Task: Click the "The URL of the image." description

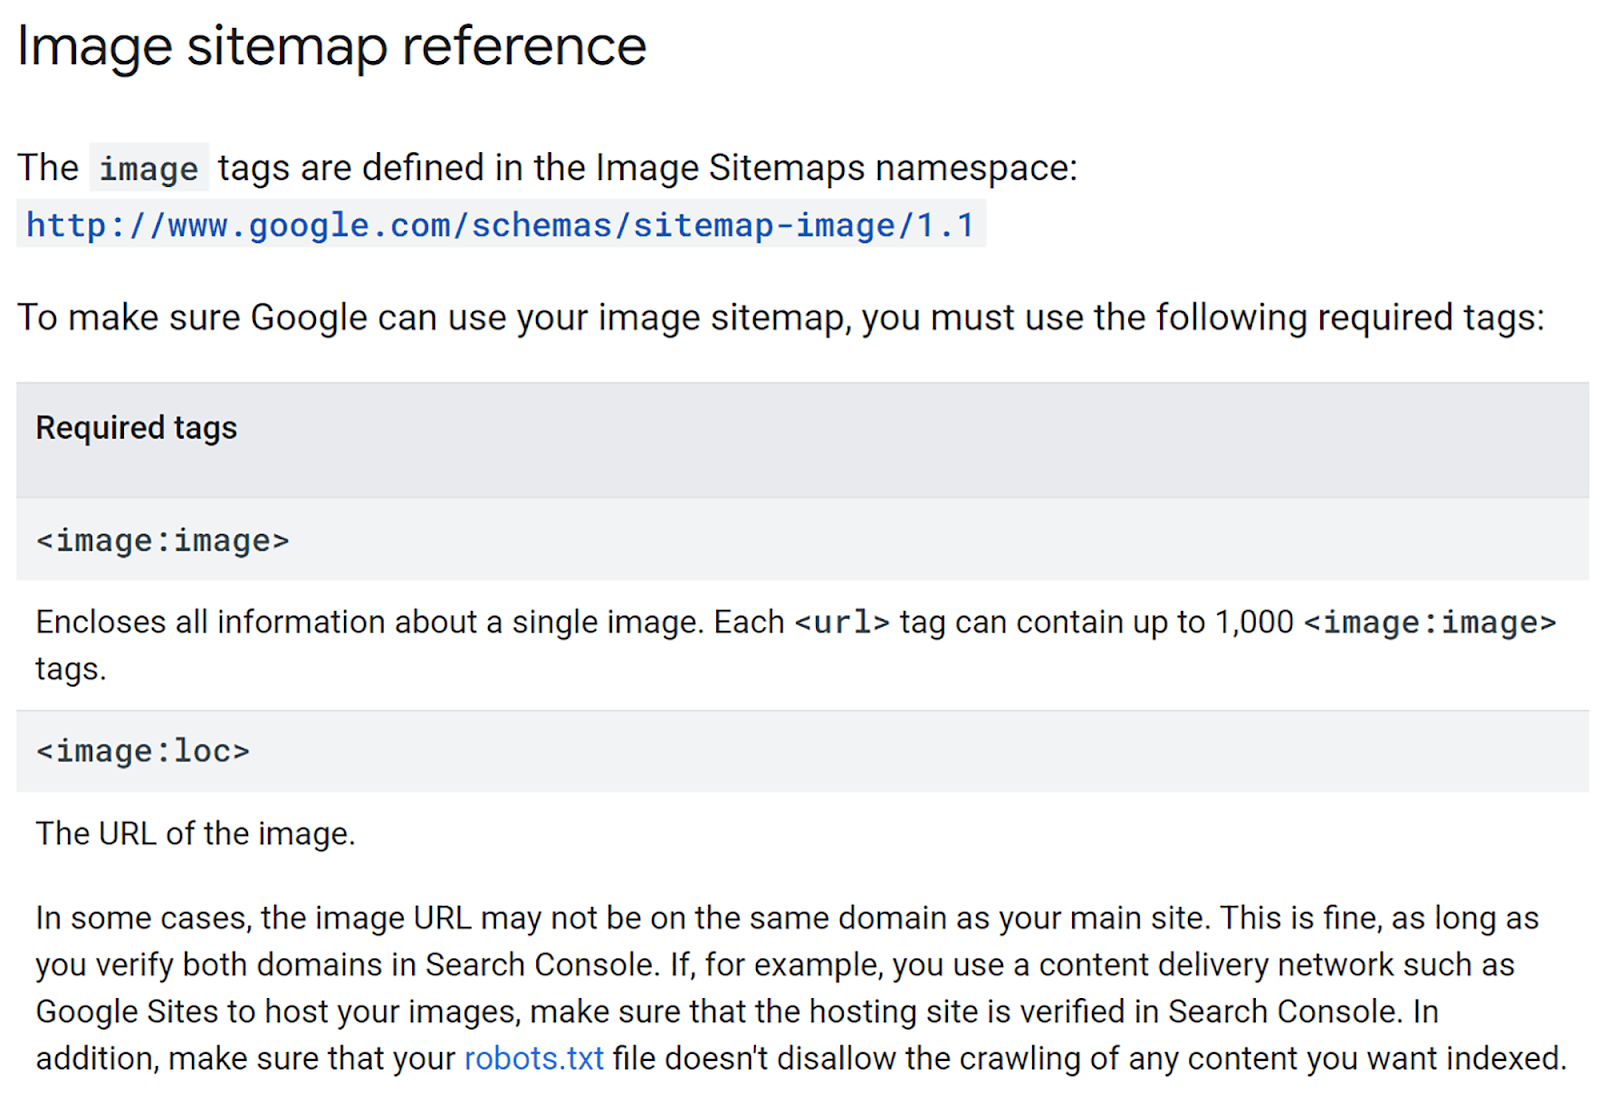Action: (196, 833)
